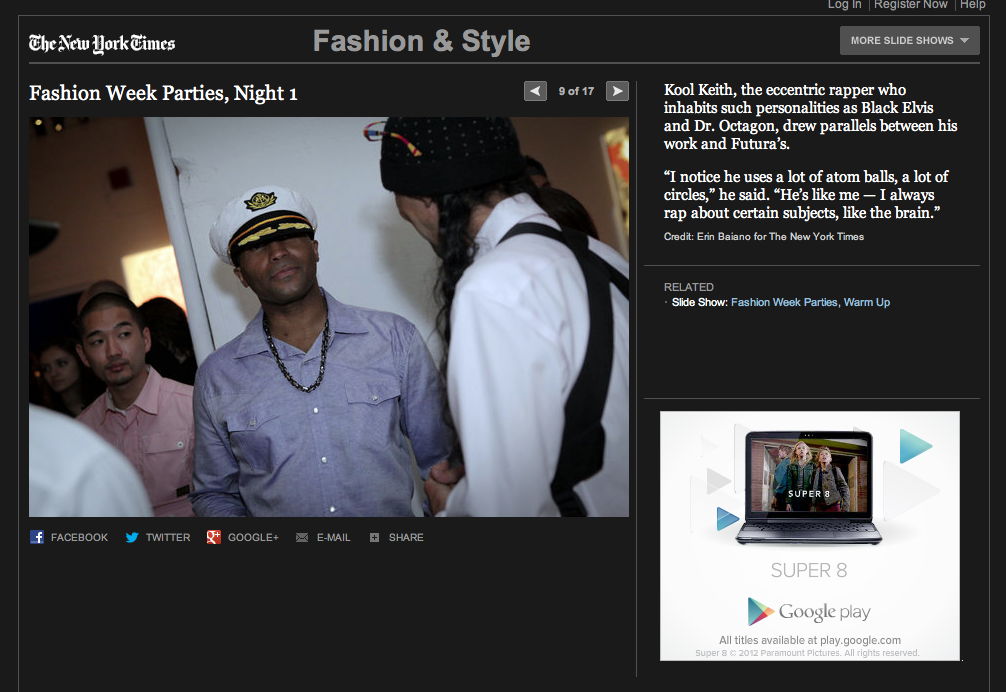Screen dimensions: 1006x692
Task: Click the Register Now link
Action: [x=910, y=5]
